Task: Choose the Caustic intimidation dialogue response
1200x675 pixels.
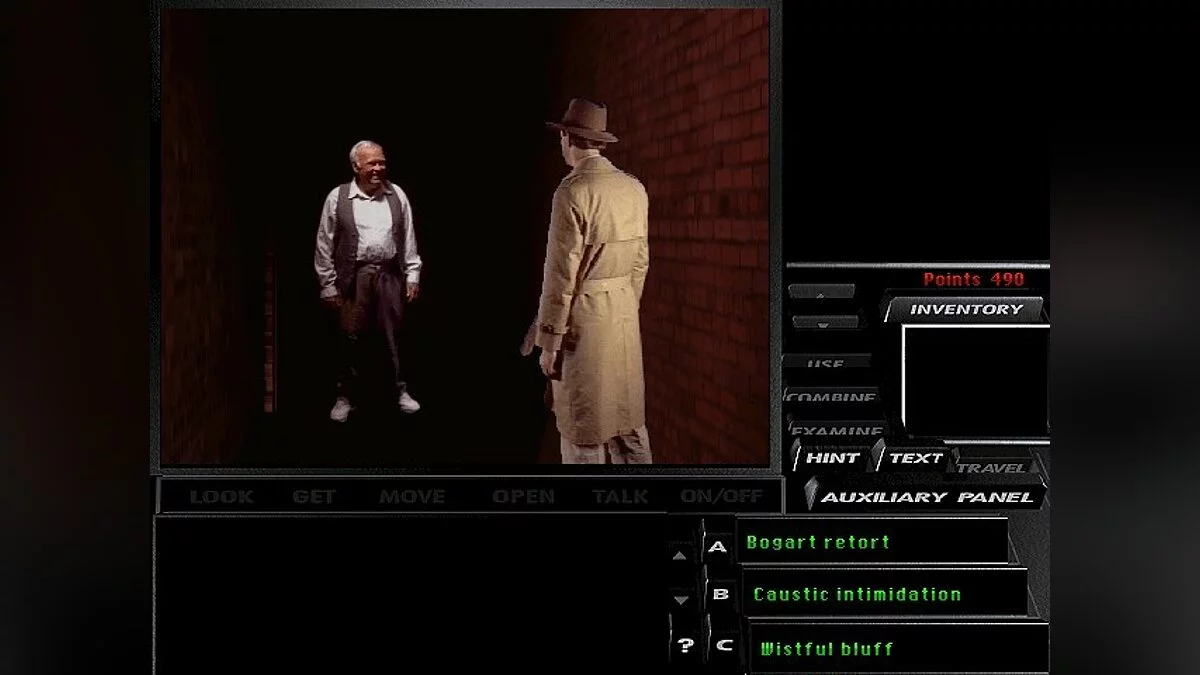Action: [x=884, y=594]
